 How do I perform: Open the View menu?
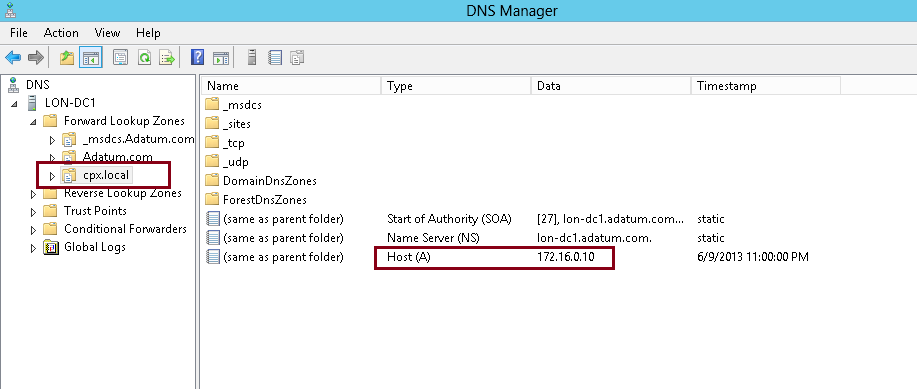107,33
